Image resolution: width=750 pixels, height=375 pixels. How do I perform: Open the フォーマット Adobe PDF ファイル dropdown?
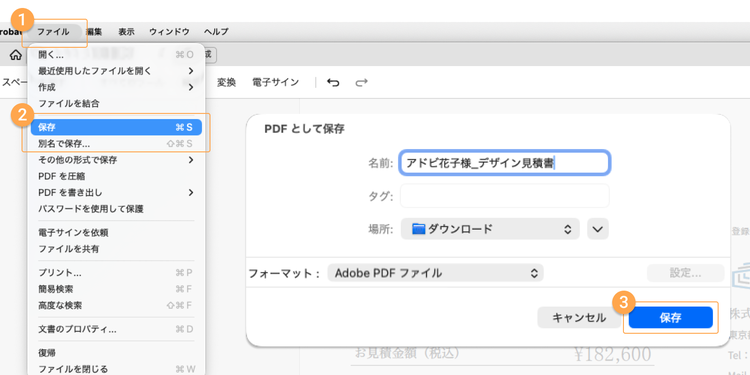(x=435, y=273)
